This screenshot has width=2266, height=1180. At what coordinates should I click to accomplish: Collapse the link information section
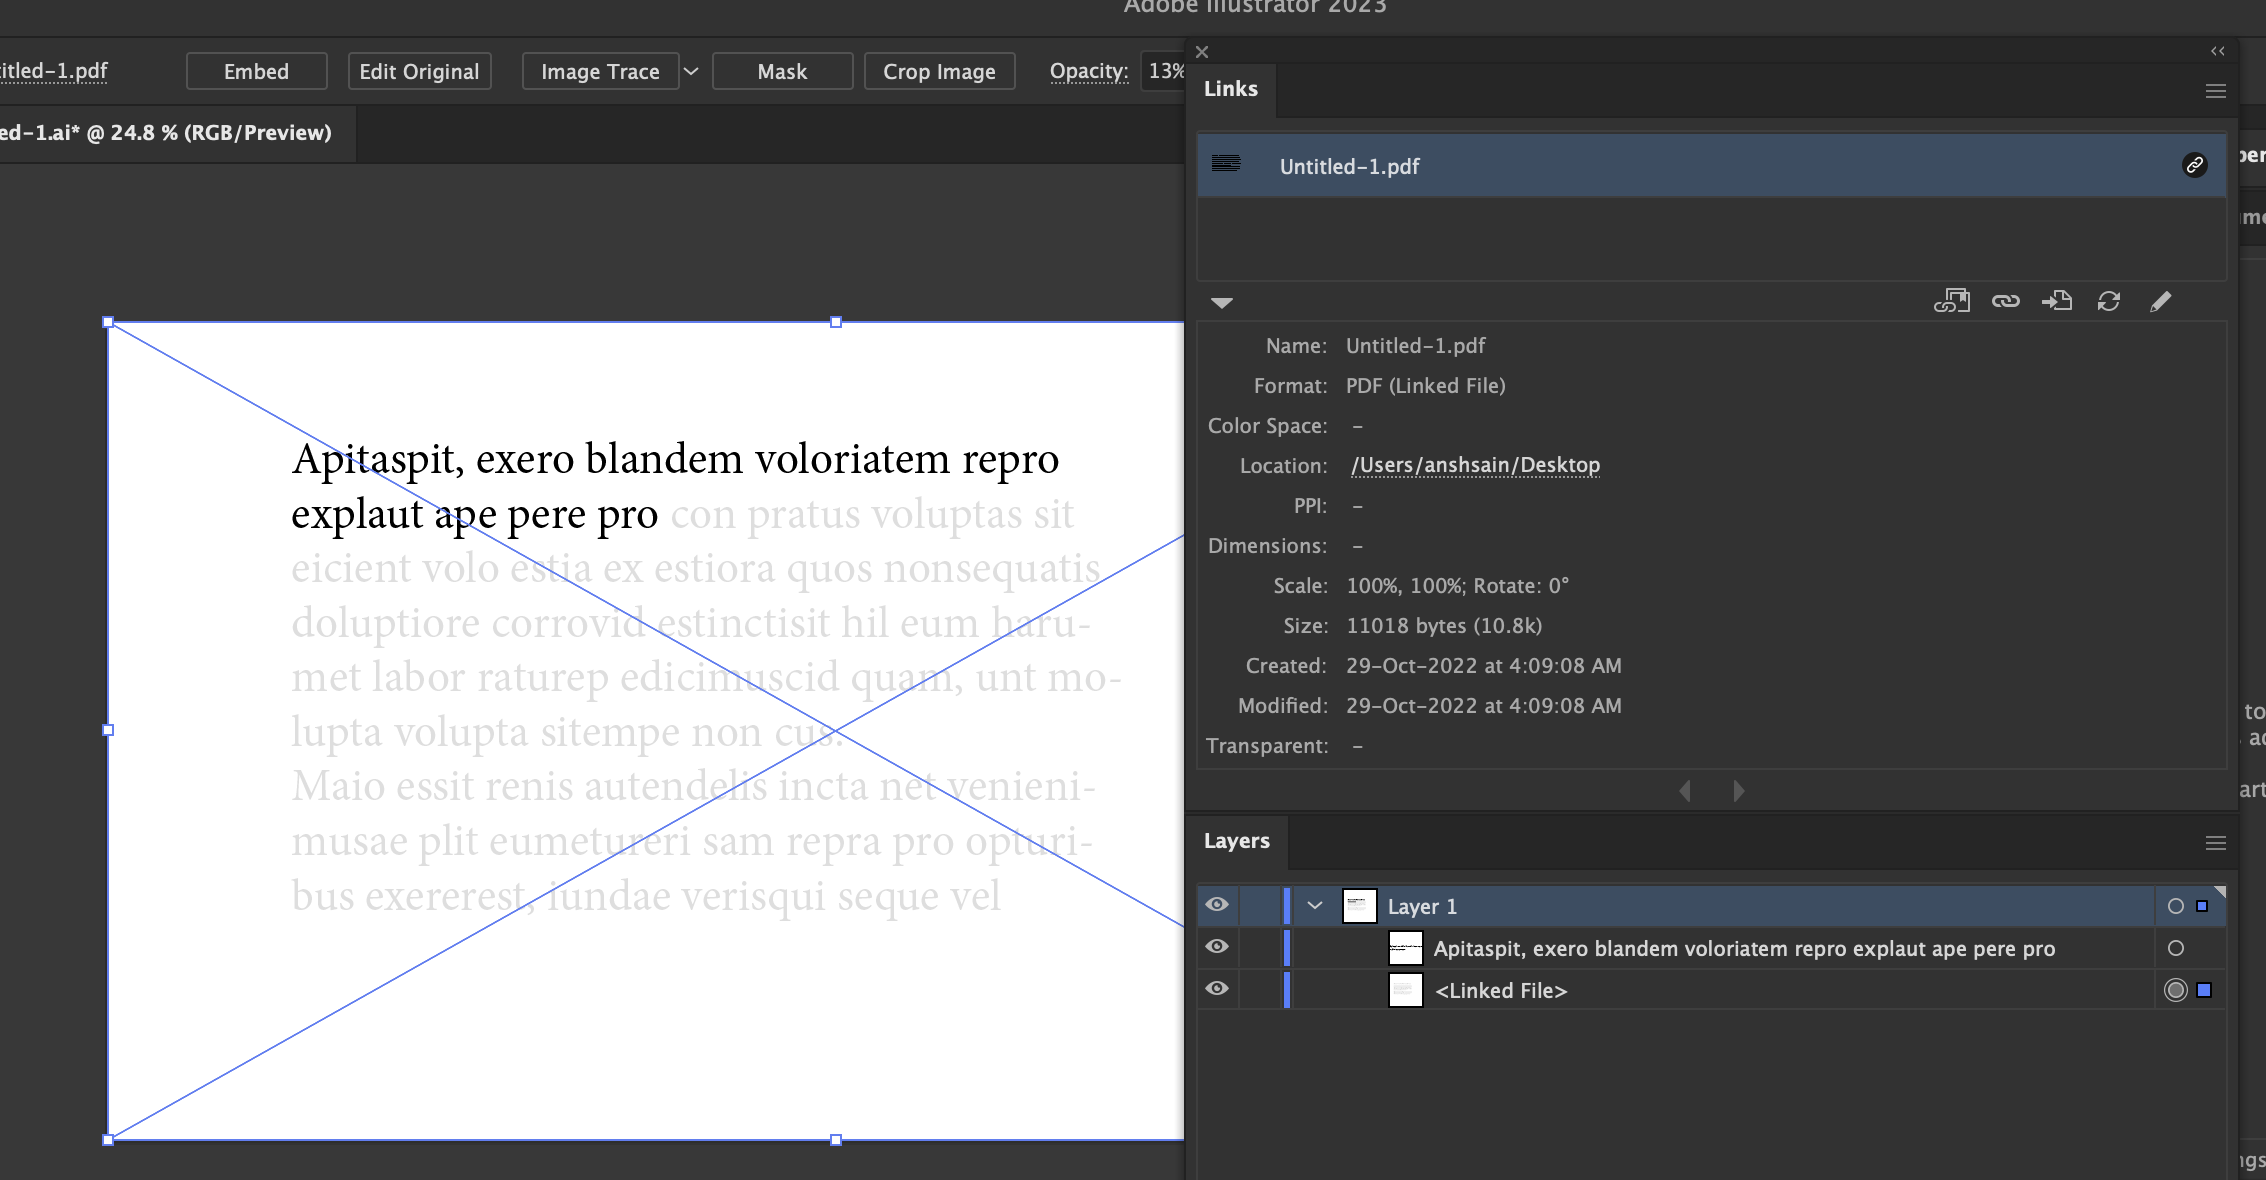pyautogui.click(x=1221, y=303)
